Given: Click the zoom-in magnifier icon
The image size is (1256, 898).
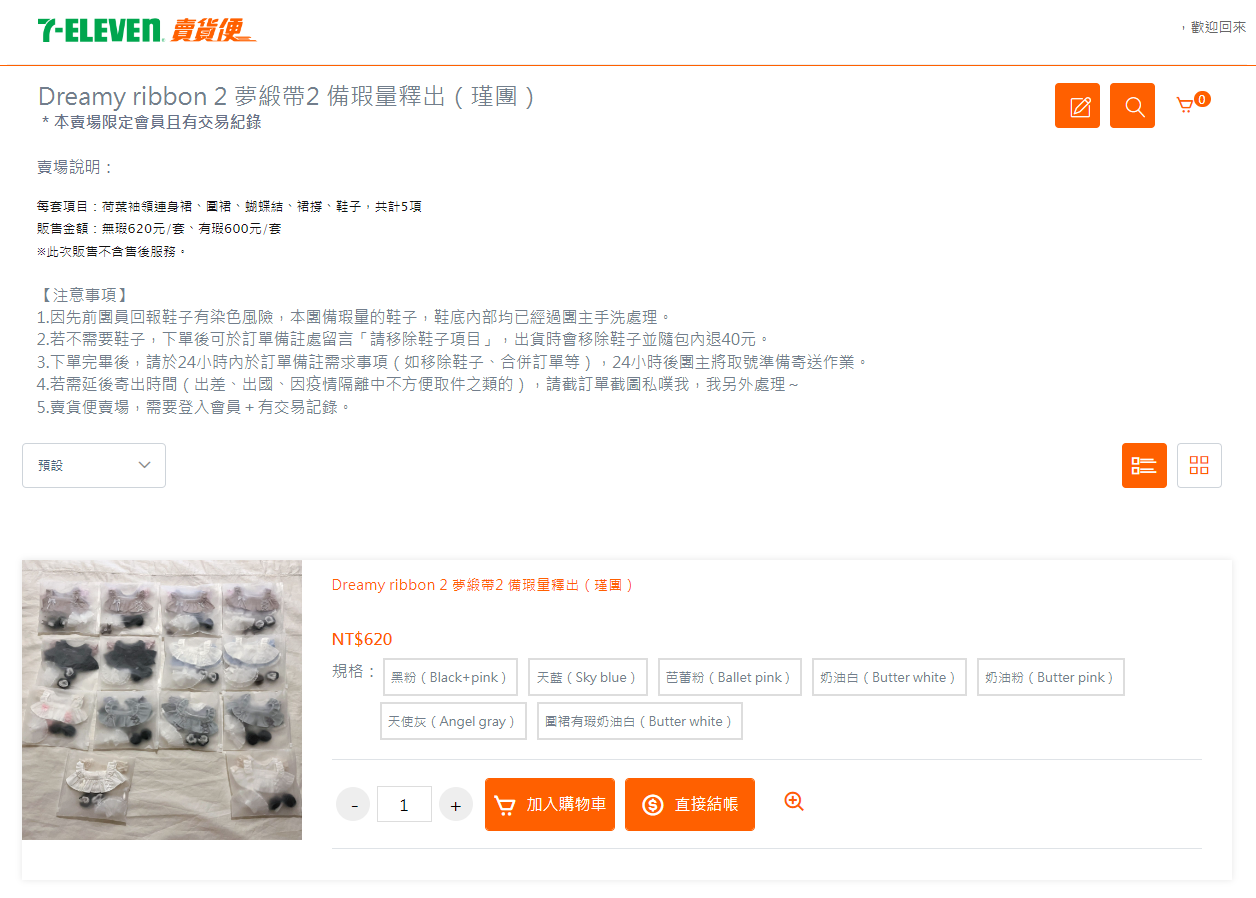Looking at the screenshot, I should [794, 801].
